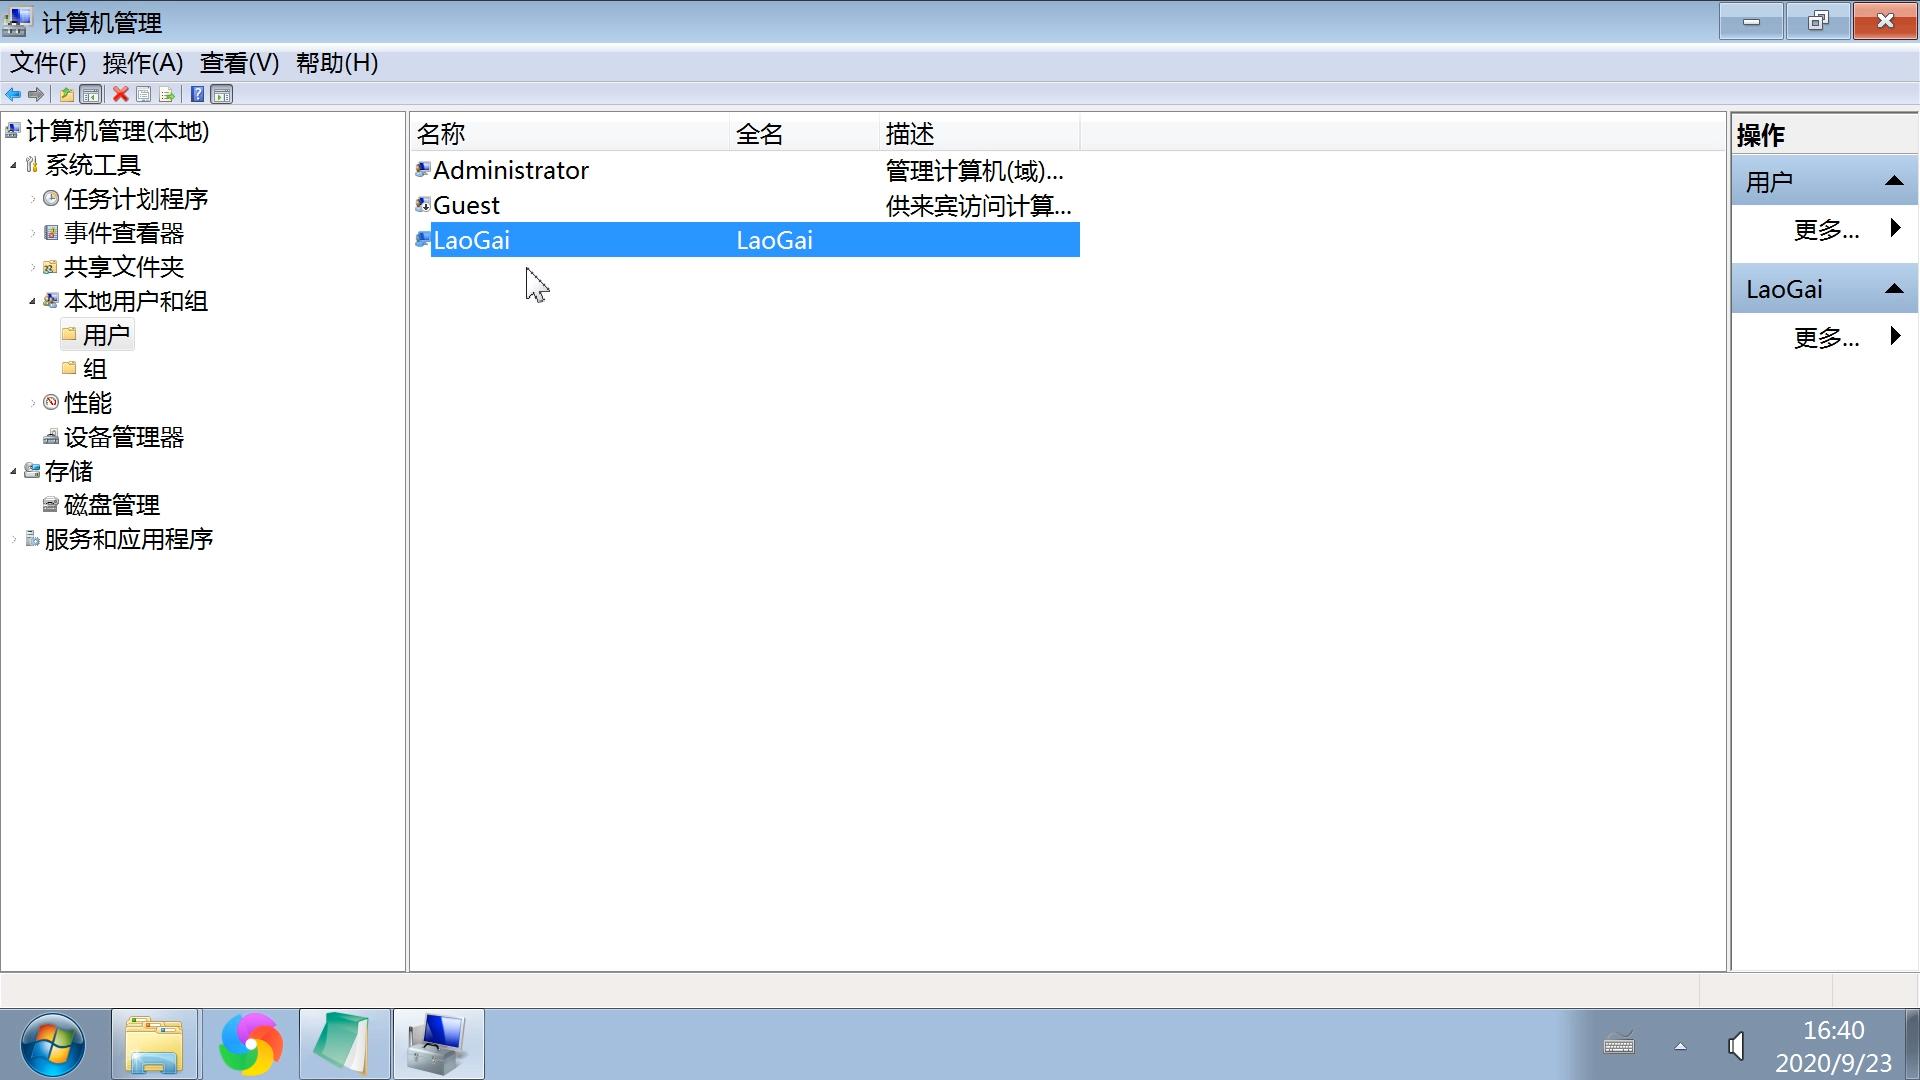The height and width of the screenshot is (1080, 1920).
Task: Click 更多... under LaoGai actions
Action: click(1826, 338)
